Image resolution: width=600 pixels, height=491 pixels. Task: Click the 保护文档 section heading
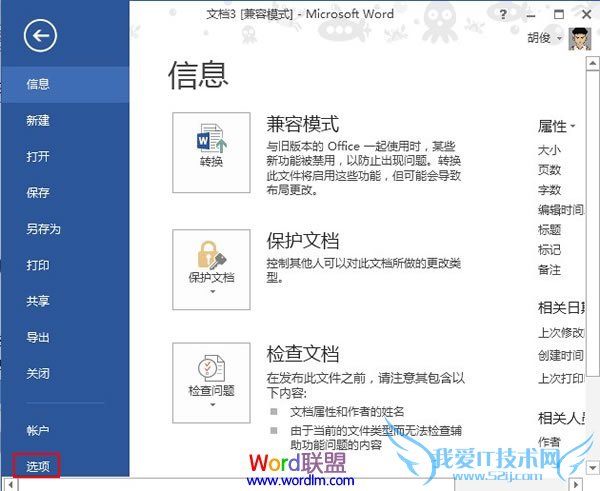pos(303,241)
